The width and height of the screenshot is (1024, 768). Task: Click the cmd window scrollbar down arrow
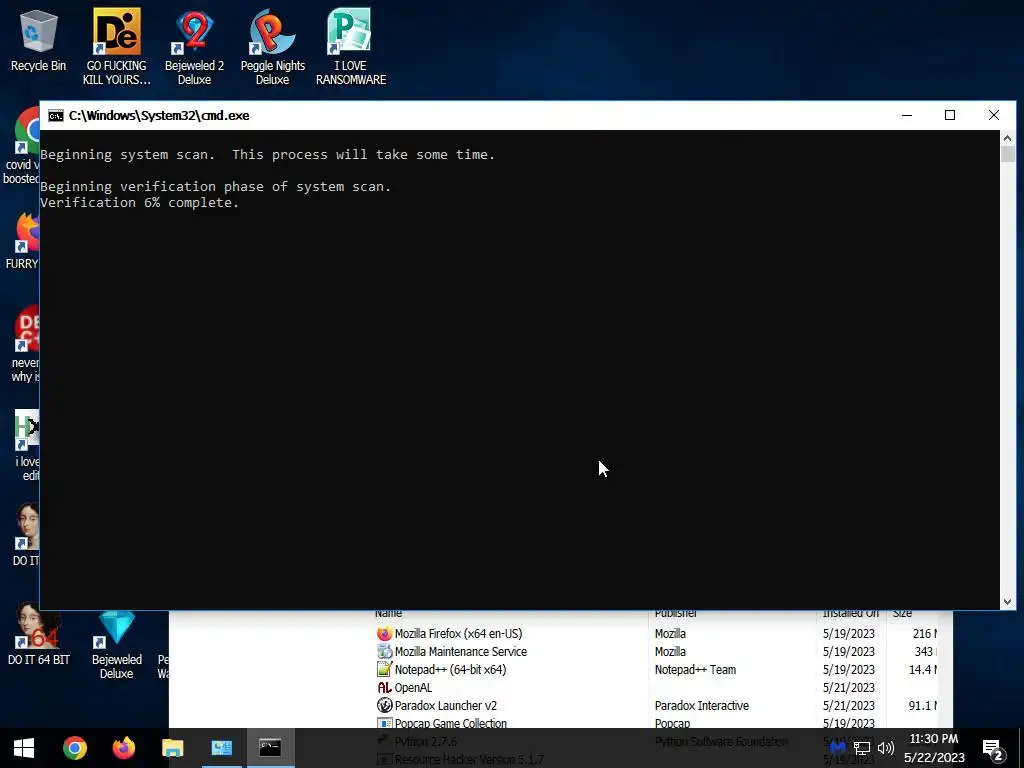pos(1008,601)
